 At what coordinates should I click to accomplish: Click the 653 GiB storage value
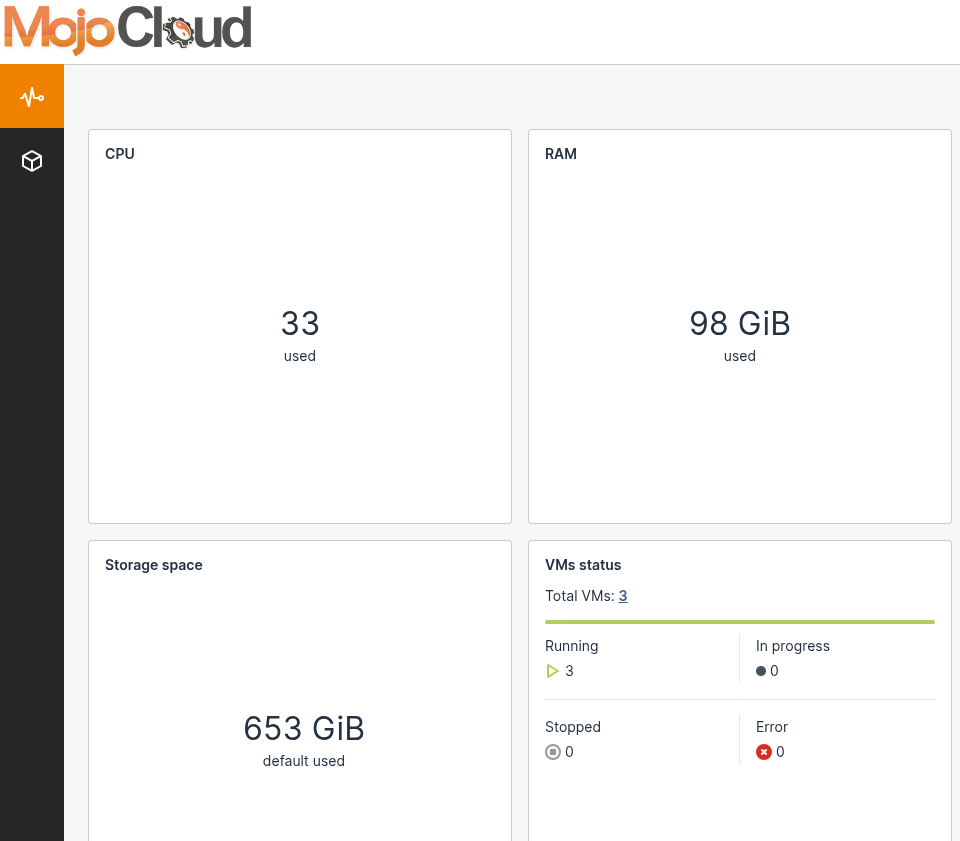(304, 728)
